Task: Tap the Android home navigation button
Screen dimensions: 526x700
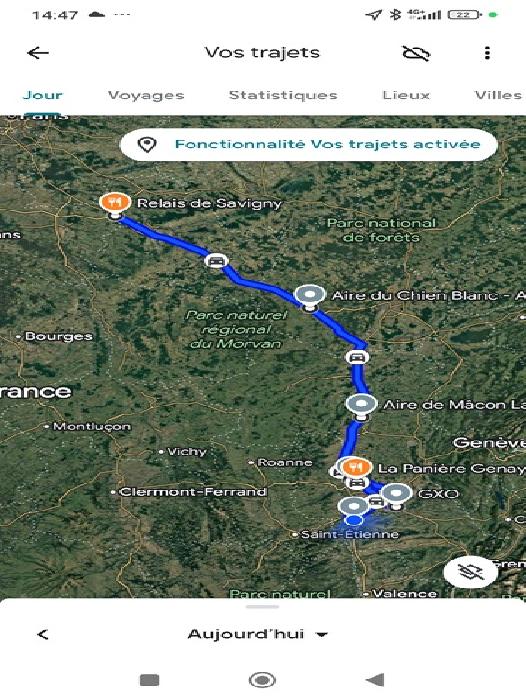Action: (x=262, y=680)
